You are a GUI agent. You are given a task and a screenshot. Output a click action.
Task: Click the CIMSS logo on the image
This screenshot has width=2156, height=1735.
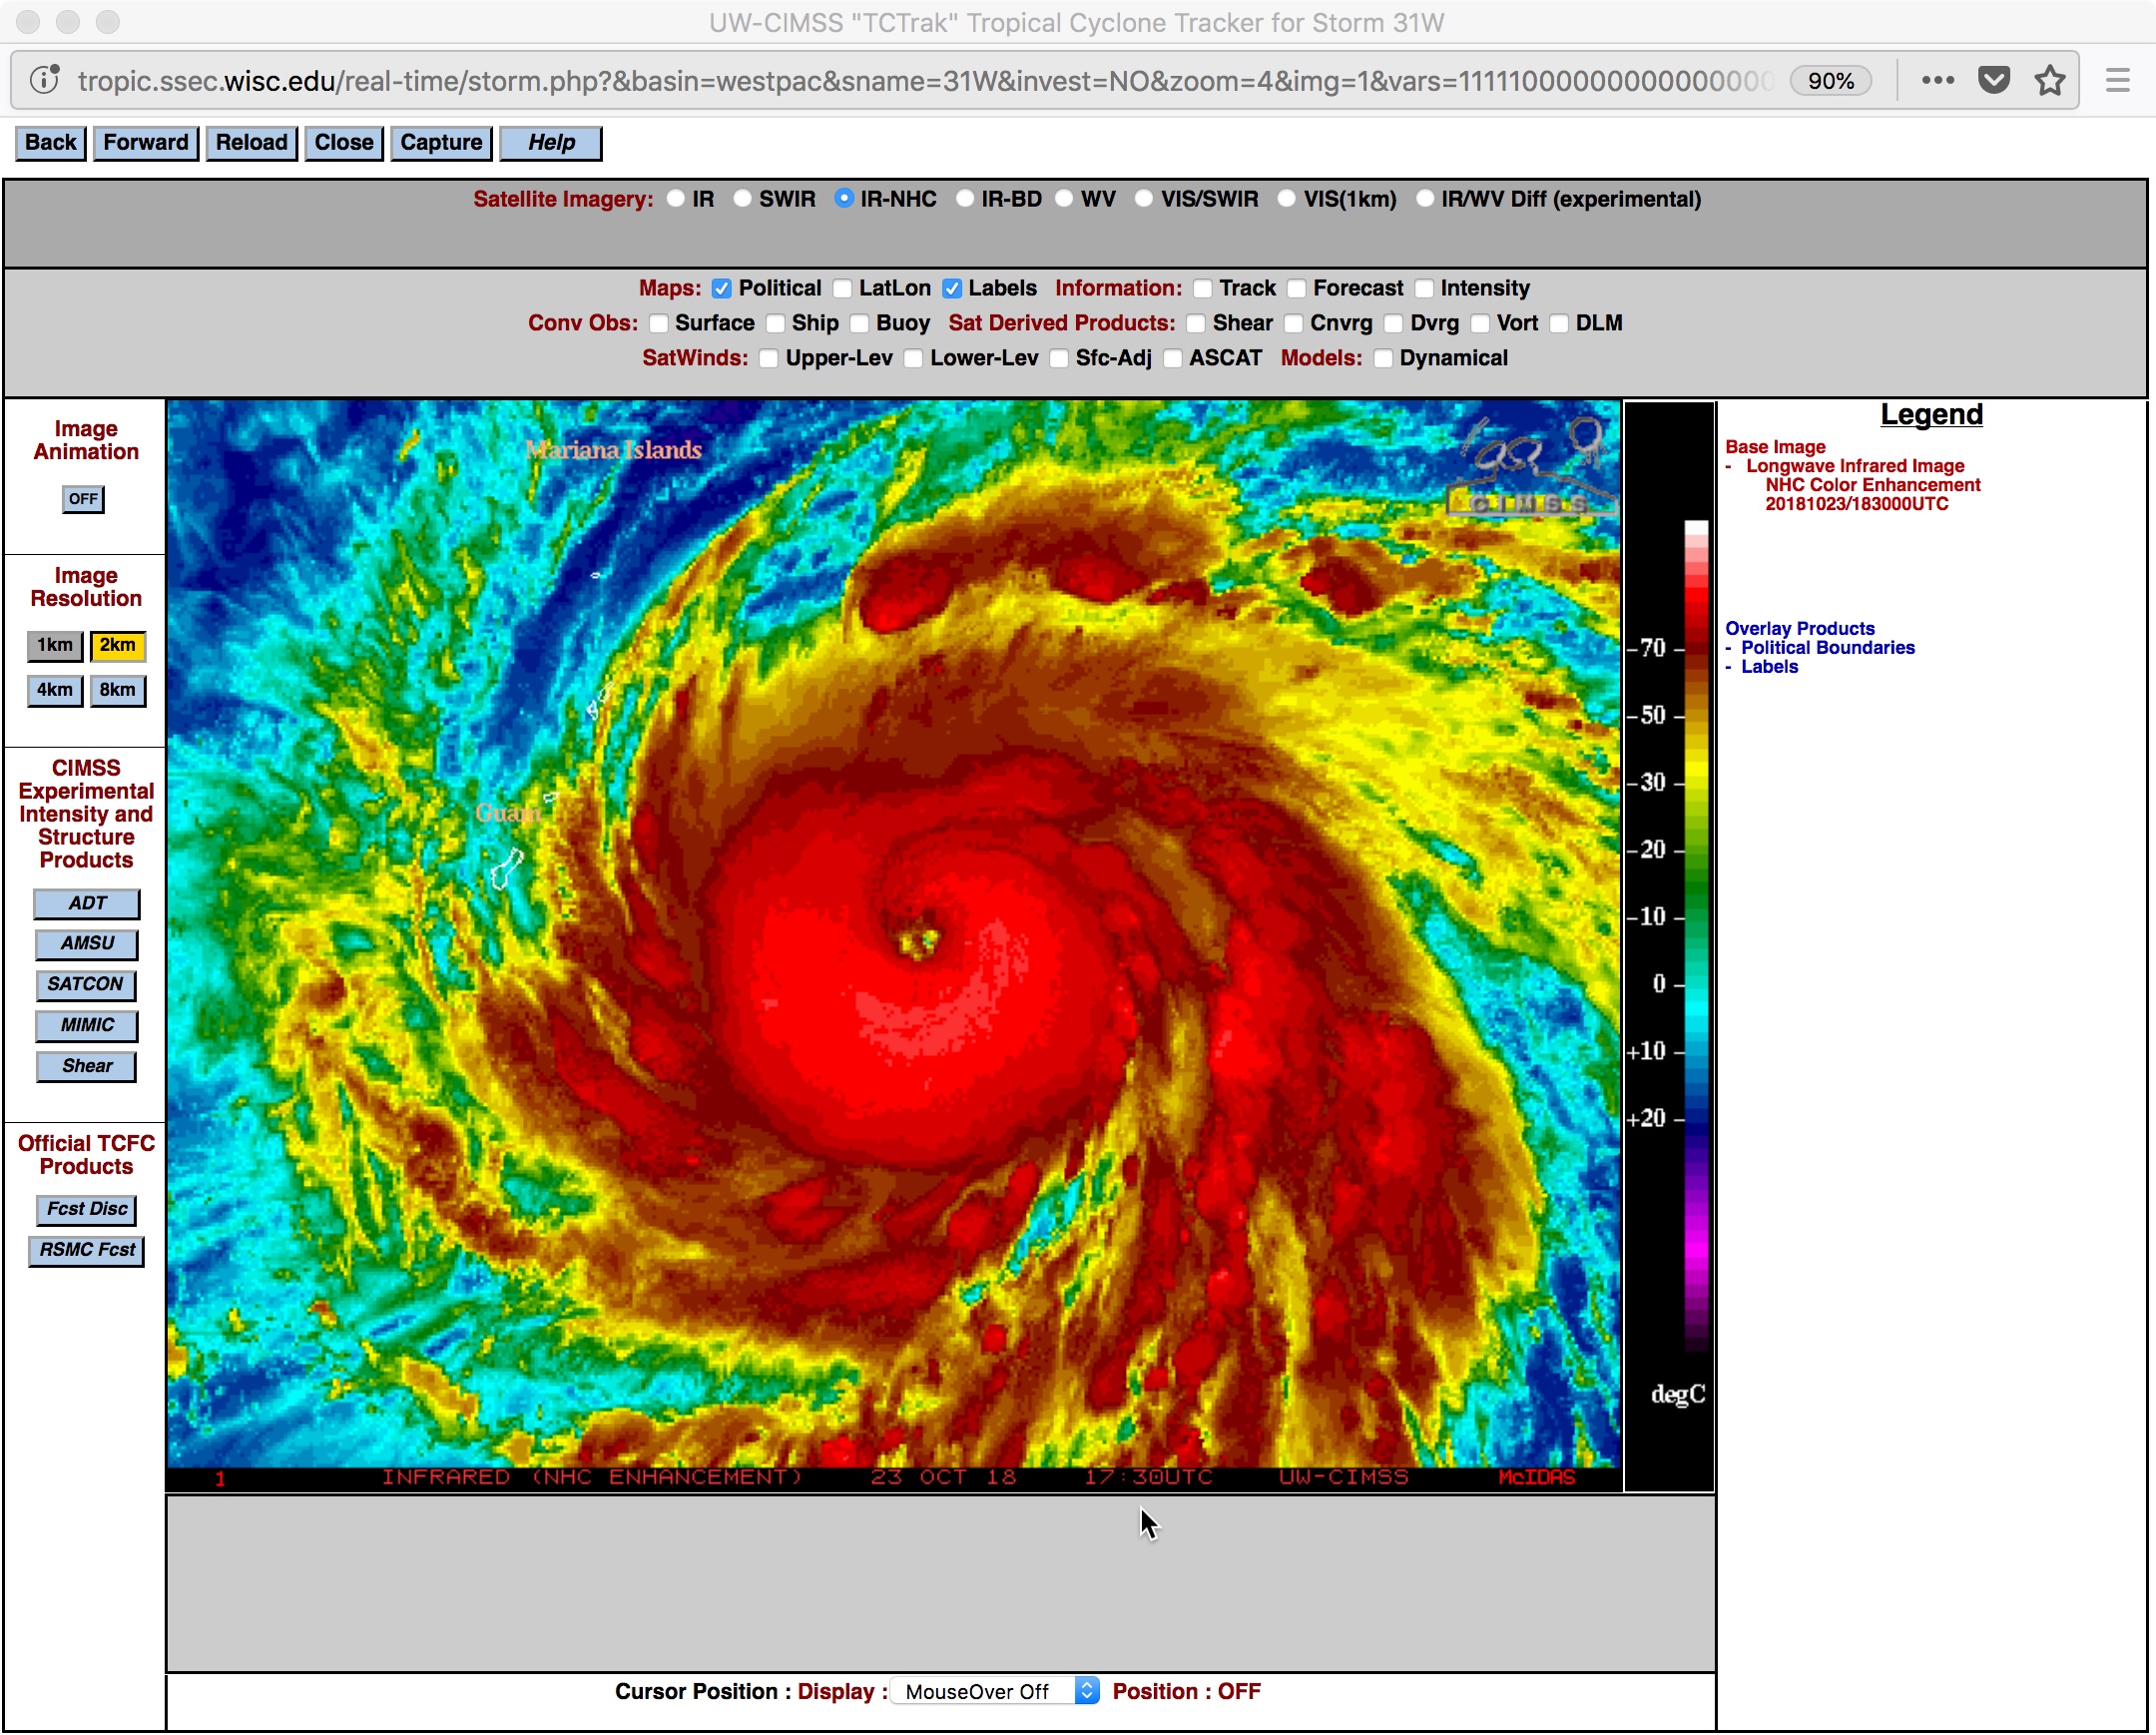(x=1531, y=468)
